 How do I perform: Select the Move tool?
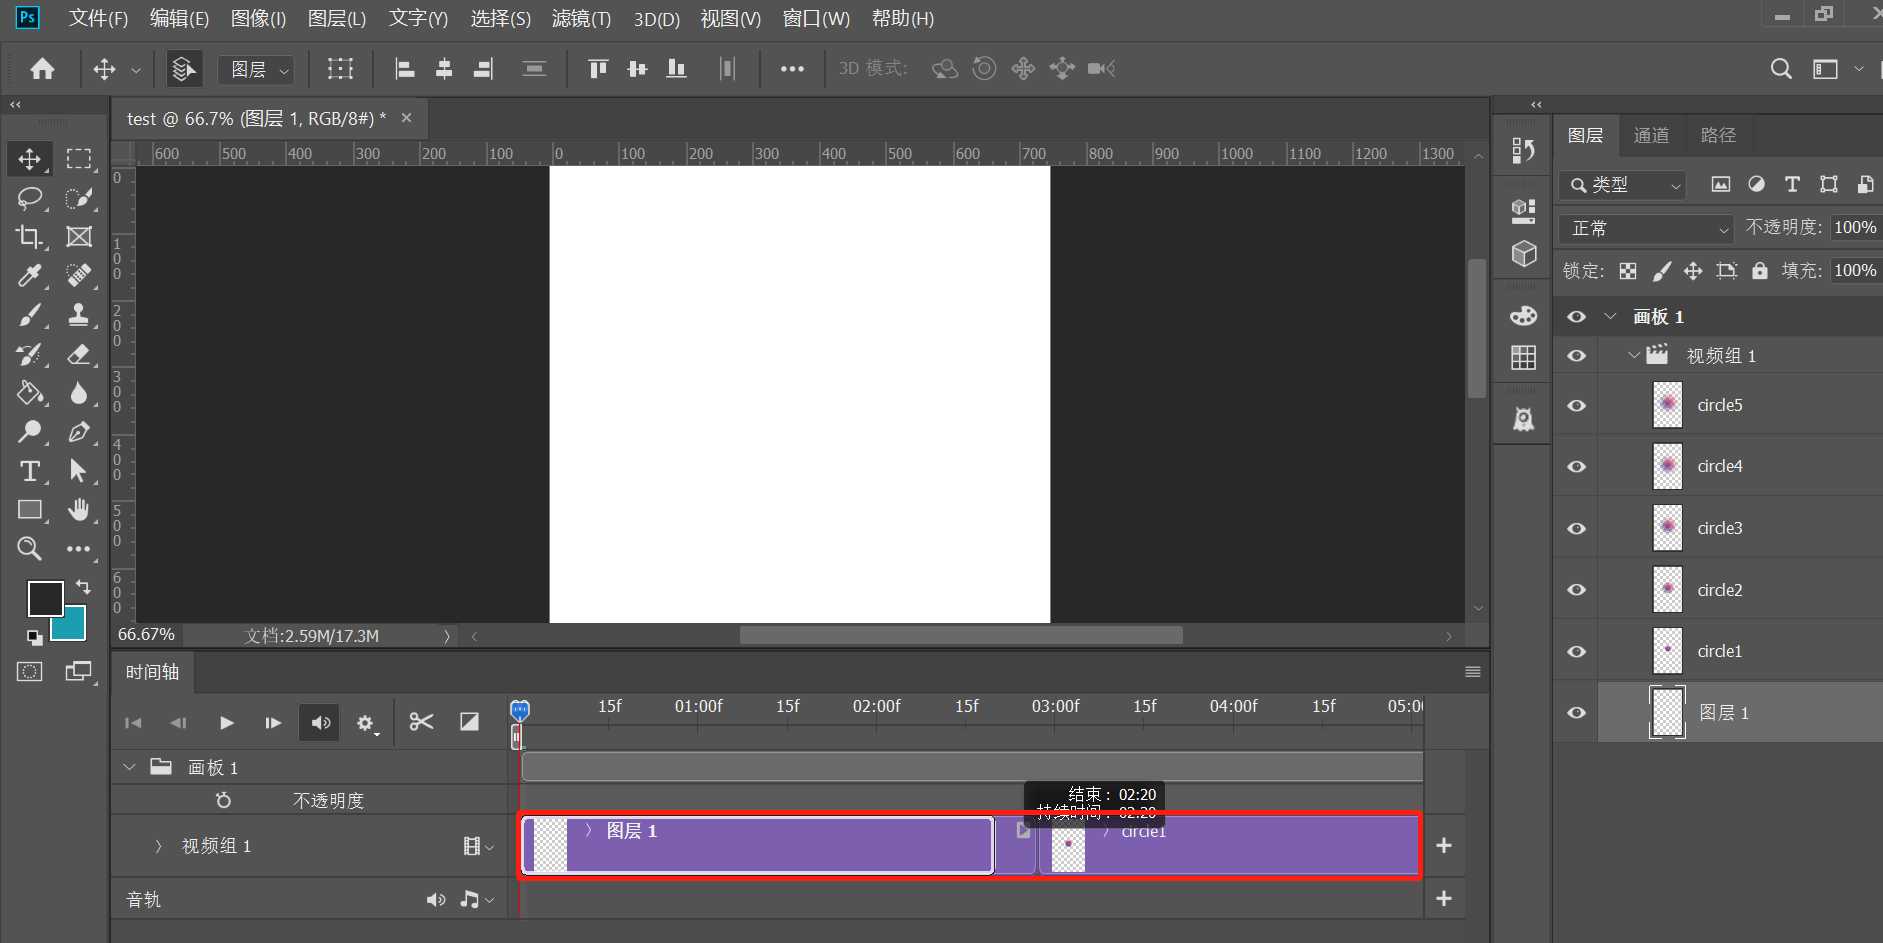pos(30,159)
